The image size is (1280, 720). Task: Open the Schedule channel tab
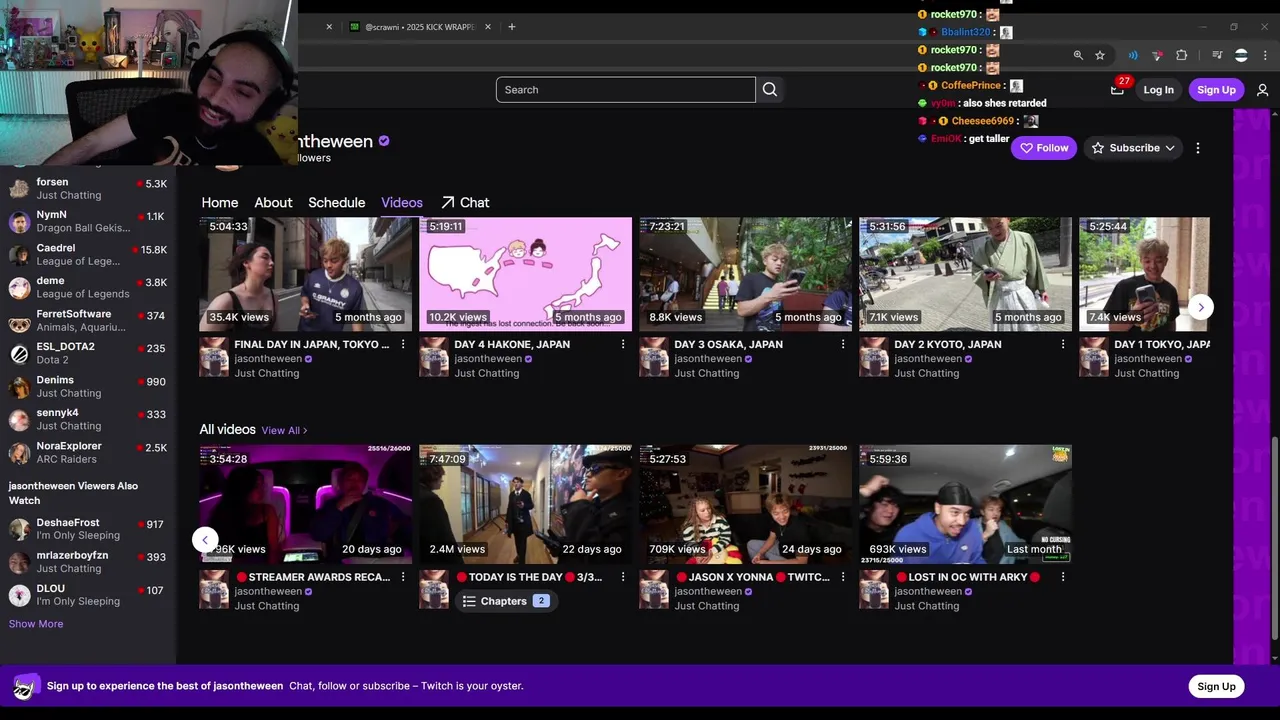click(337, 202)
